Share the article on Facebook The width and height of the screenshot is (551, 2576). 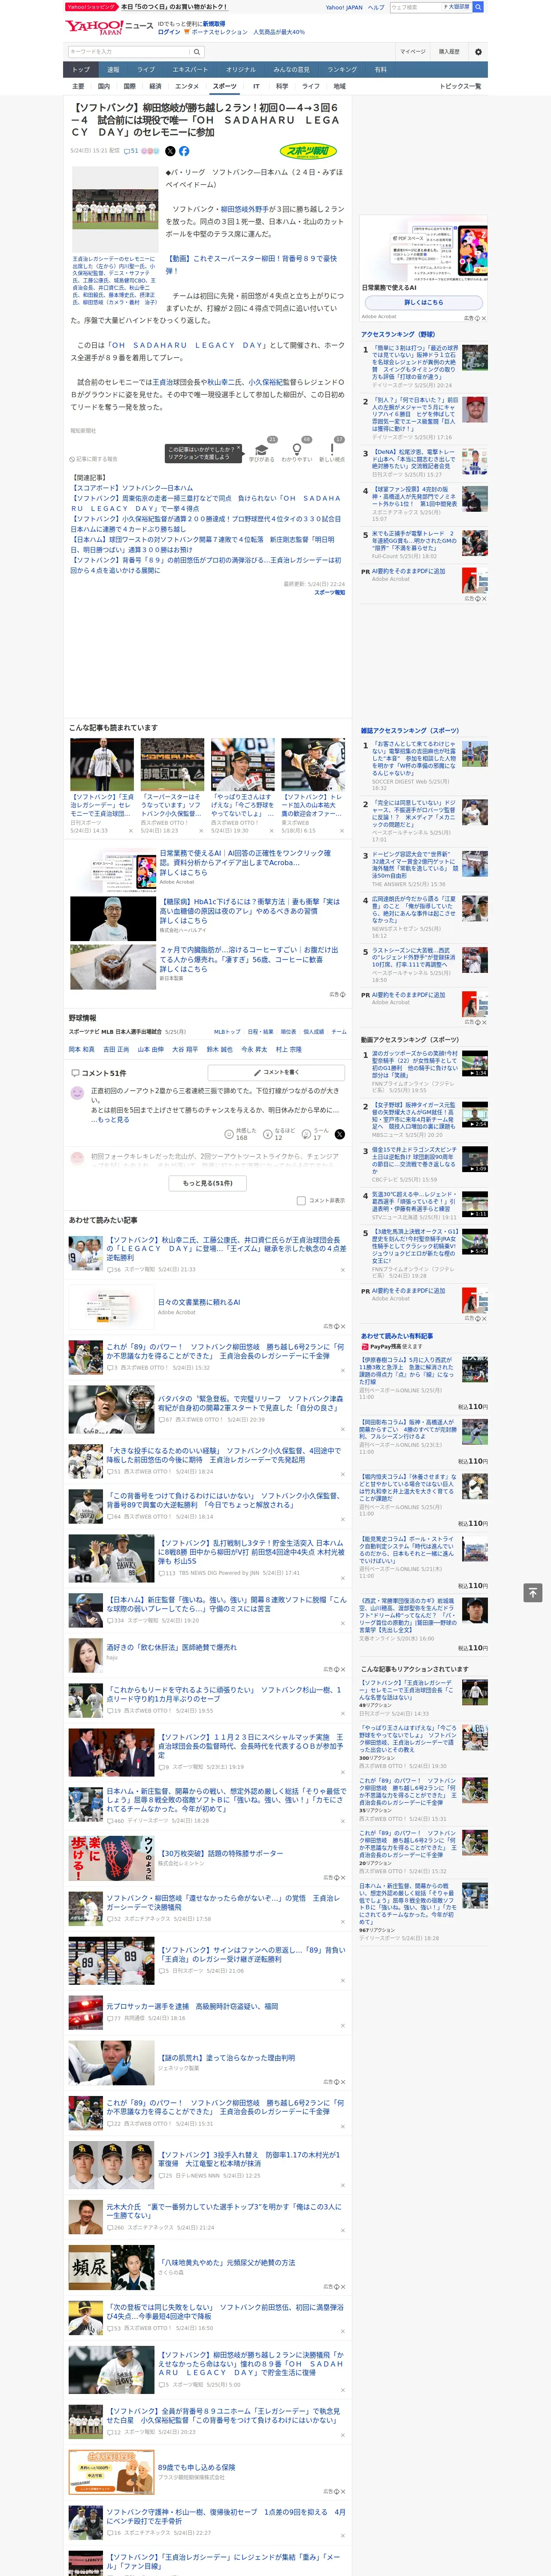[184, 151]
